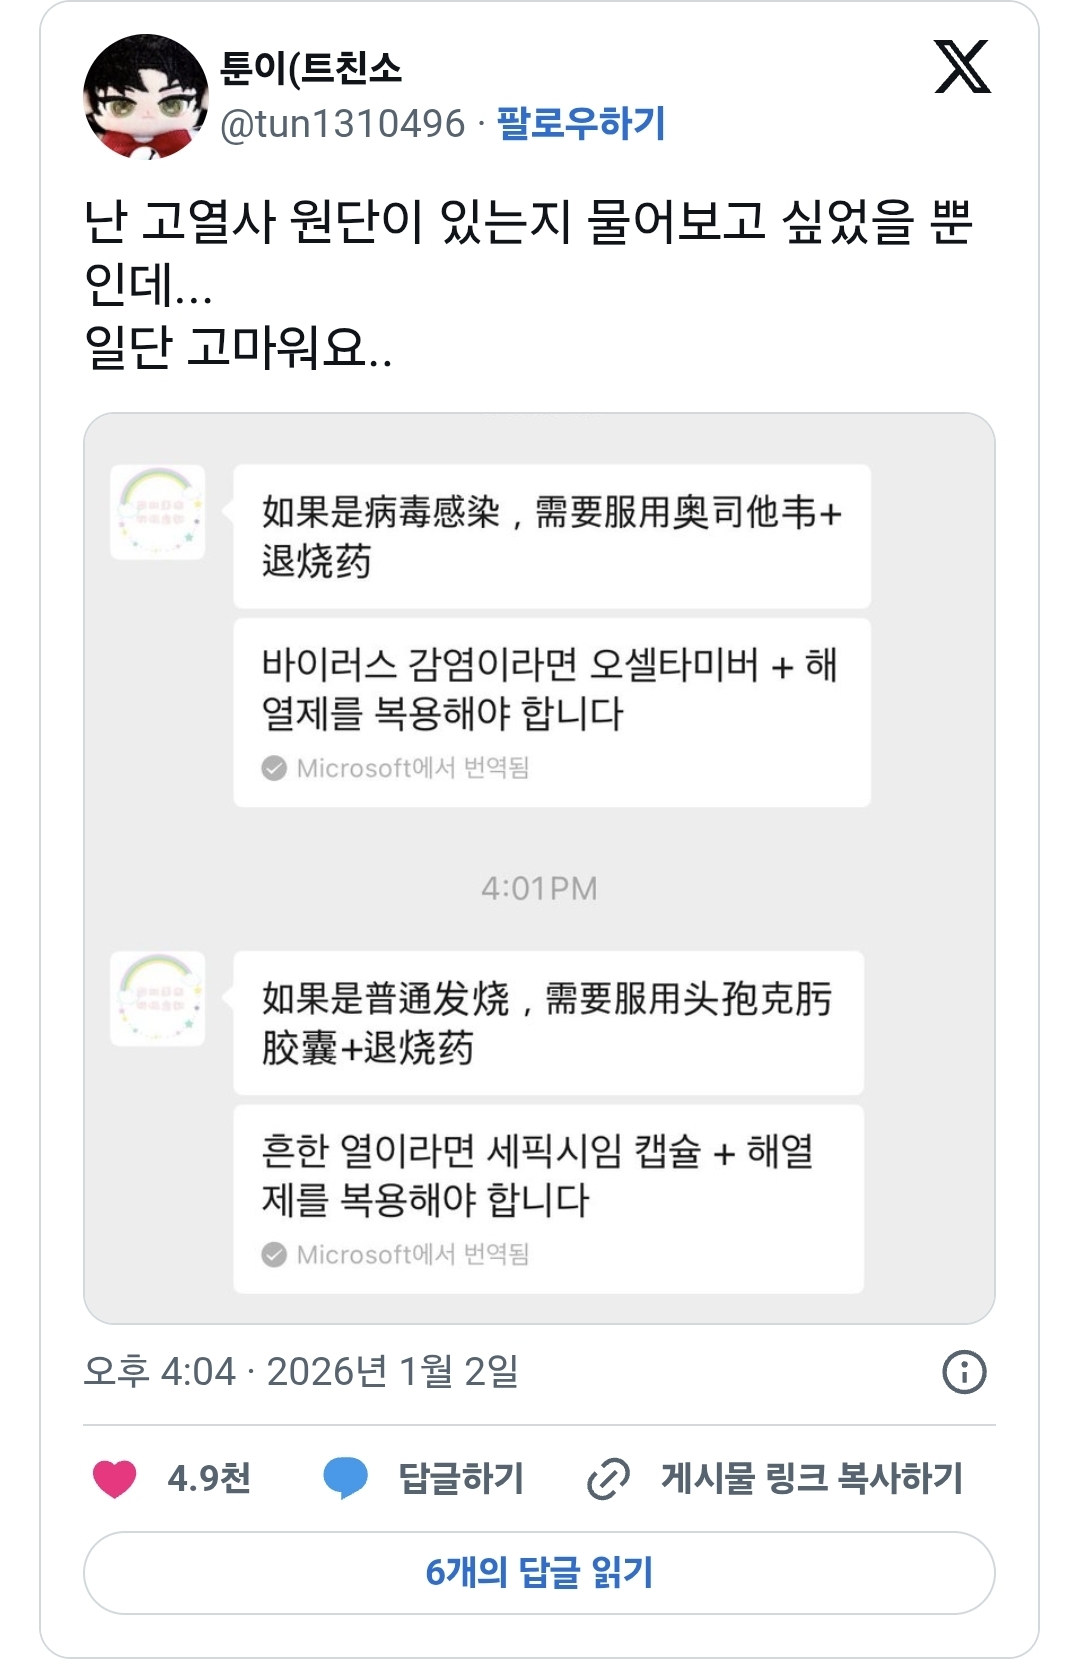Viewport: 1079px width, 1676px height.
Task: Click first message's rainbow sender avatar
Action: (x=158, y=512)
